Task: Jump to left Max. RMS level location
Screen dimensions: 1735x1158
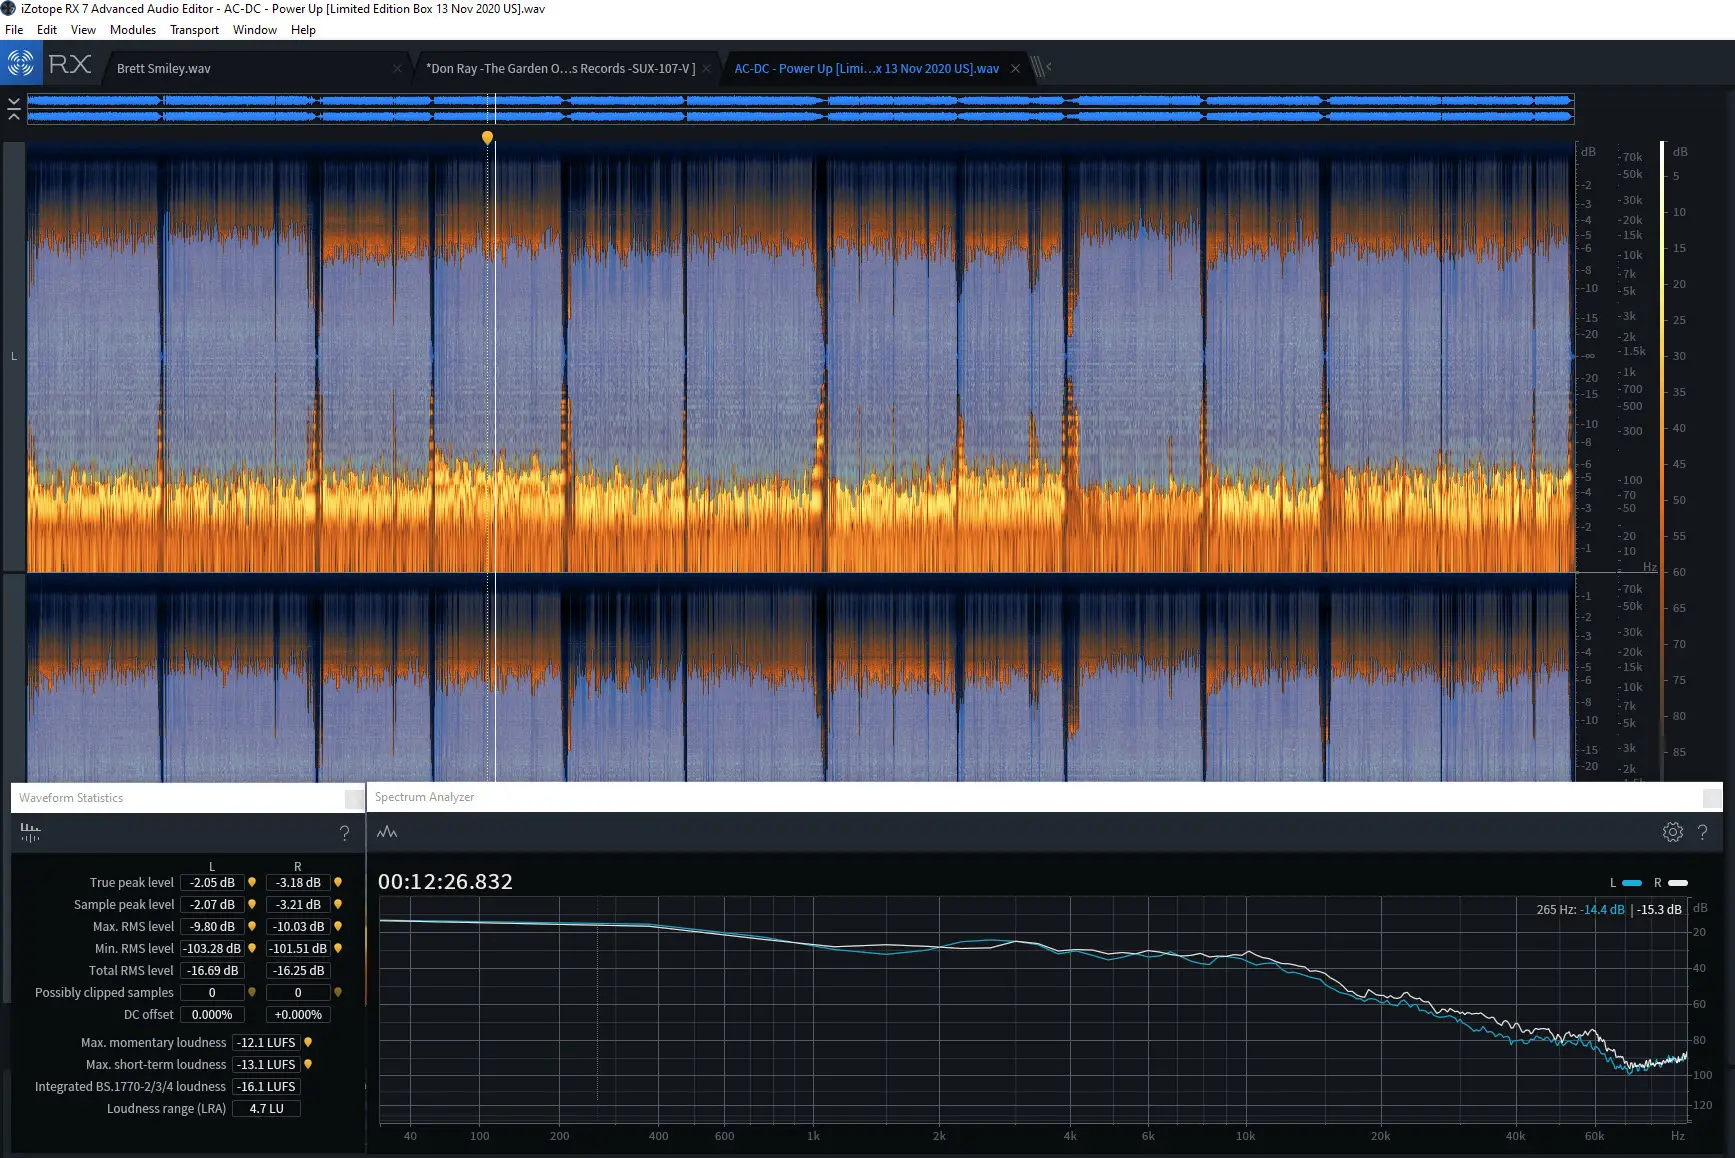Action: point(252,926)
